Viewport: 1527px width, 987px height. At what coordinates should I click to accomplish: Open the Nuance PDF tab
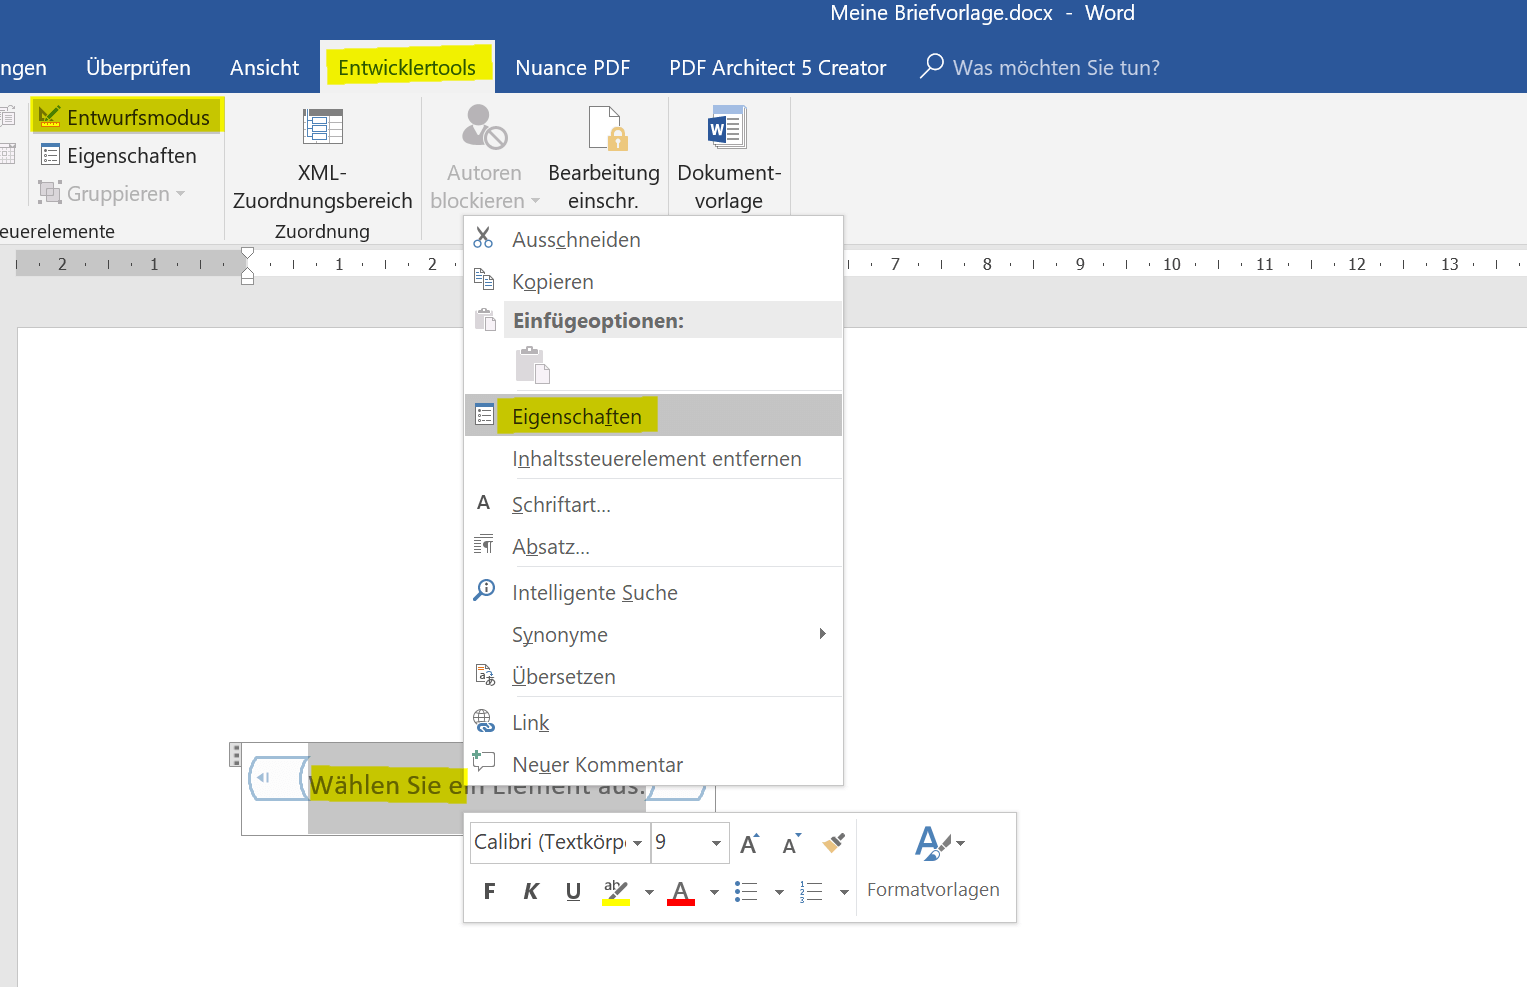click(x=573, y=67)
